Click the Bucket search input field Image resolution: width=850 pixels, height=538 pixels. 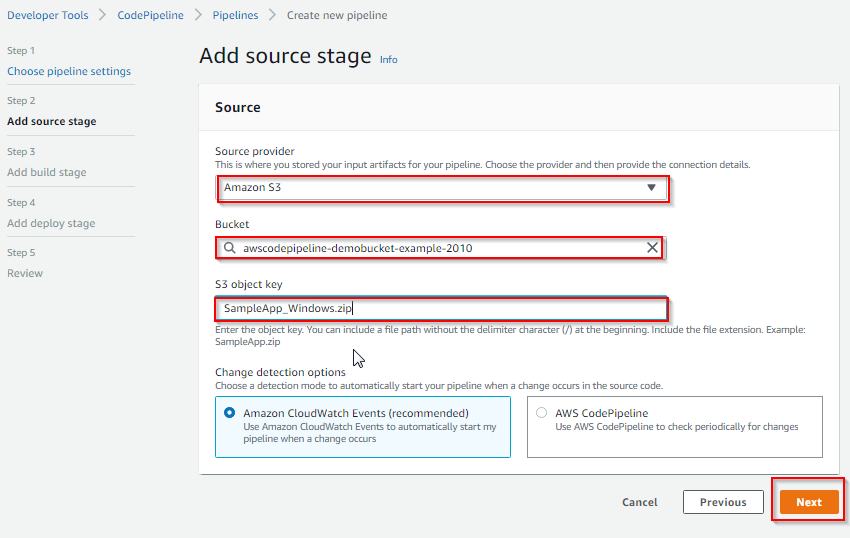[439, 248]
